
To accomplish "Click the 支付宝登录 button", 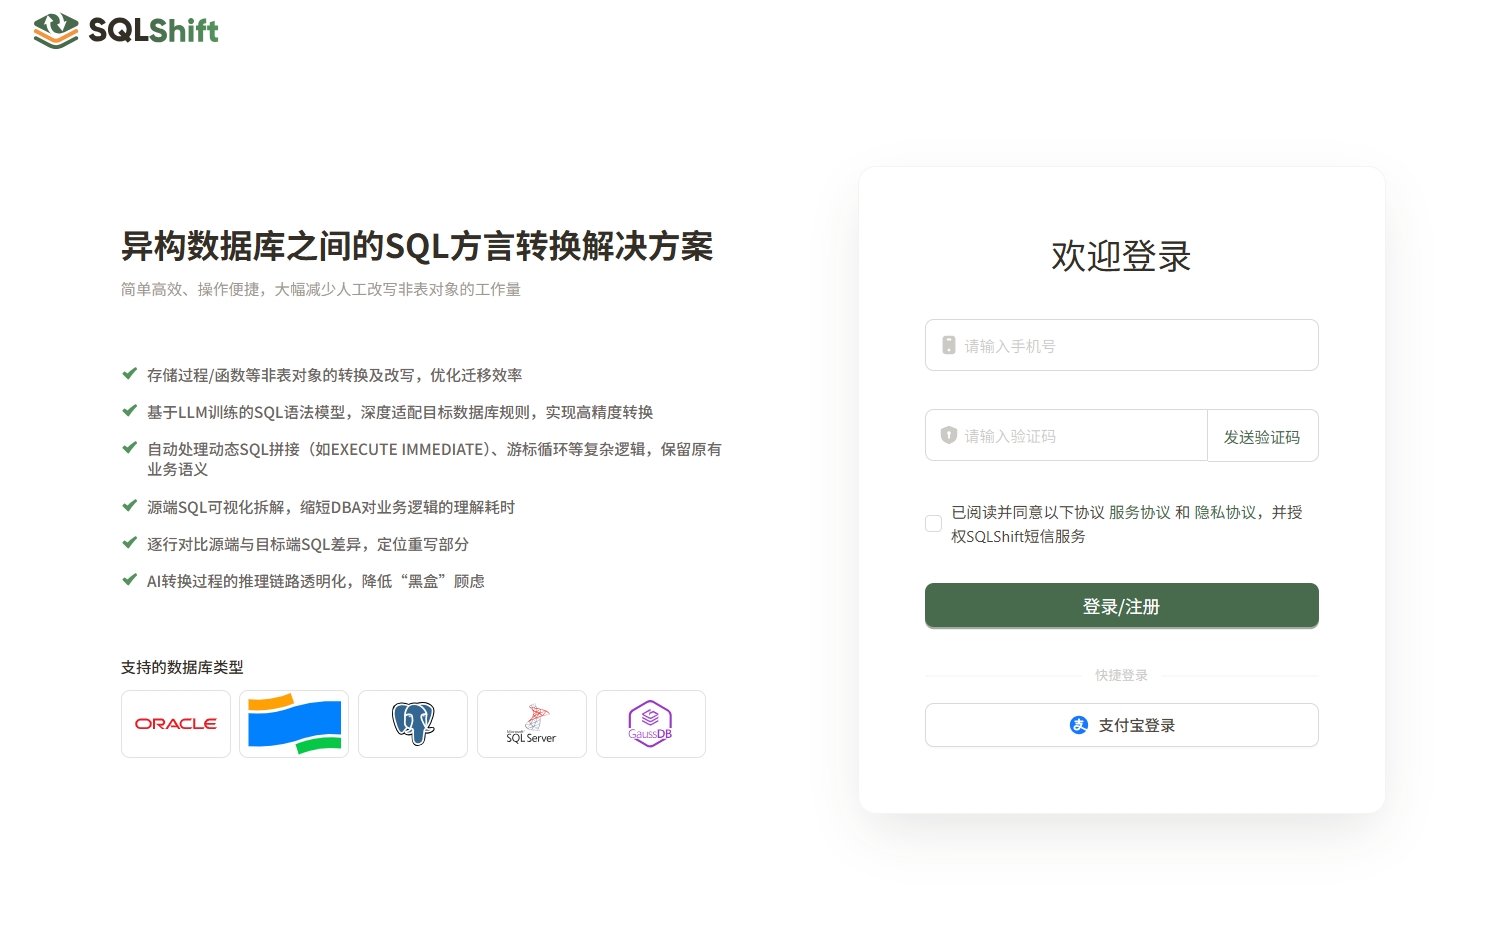I will 1121,725.
